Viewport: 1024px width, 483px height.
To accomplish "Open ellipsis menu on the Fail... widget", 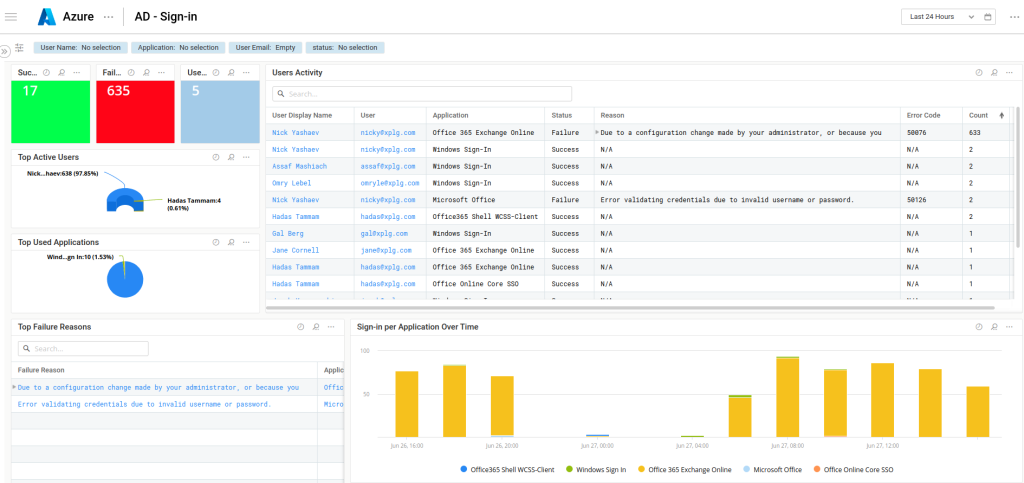I will (x=162, y=72).
